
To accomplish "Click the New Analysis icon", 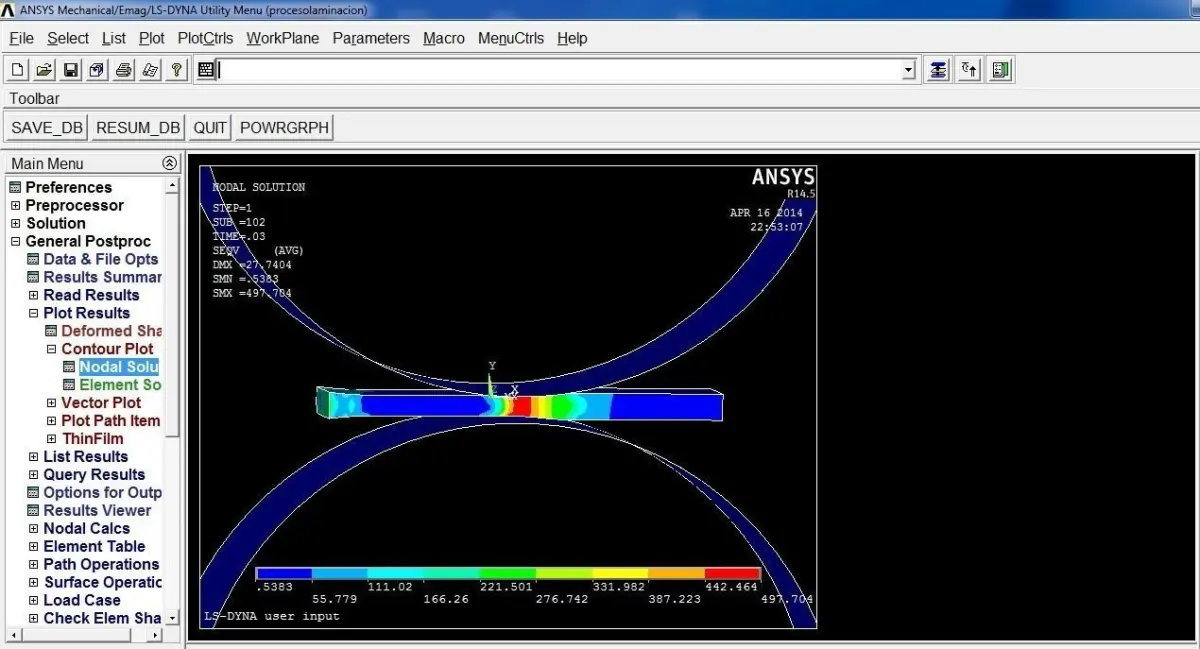I will (18, 70).
